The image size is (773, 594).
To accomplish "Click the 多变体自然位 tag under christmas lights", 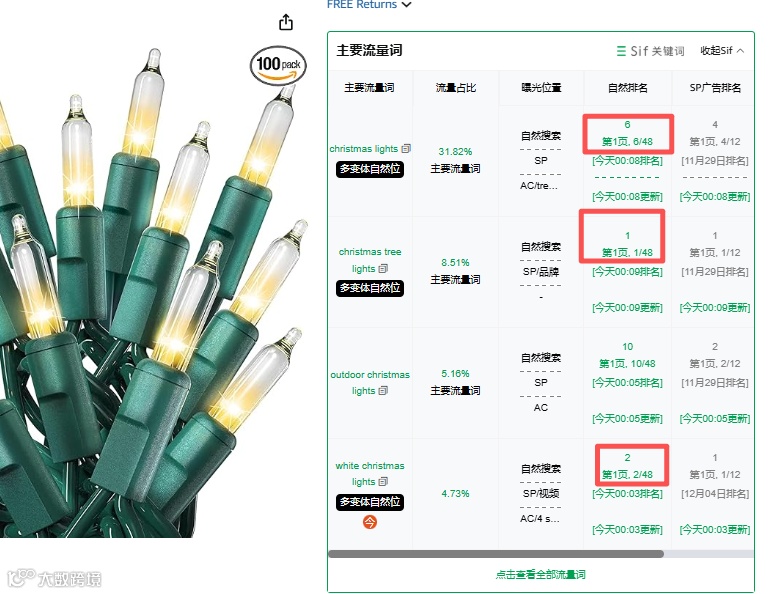I will tap(370, 169).
